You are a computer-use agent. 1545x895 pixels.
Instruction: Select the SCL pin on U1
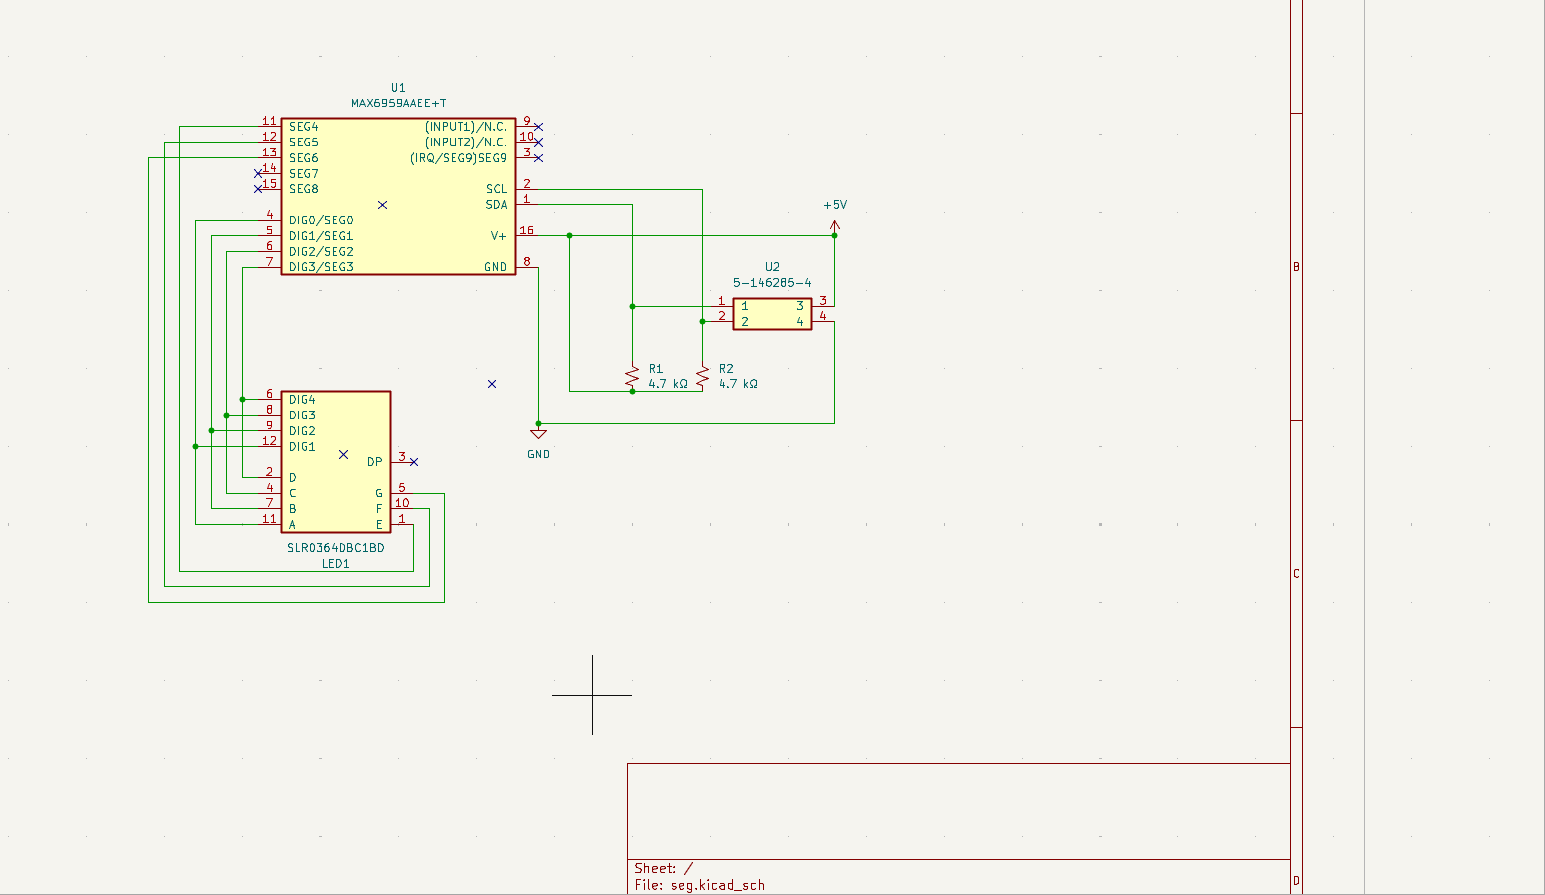tap(497, 189)
